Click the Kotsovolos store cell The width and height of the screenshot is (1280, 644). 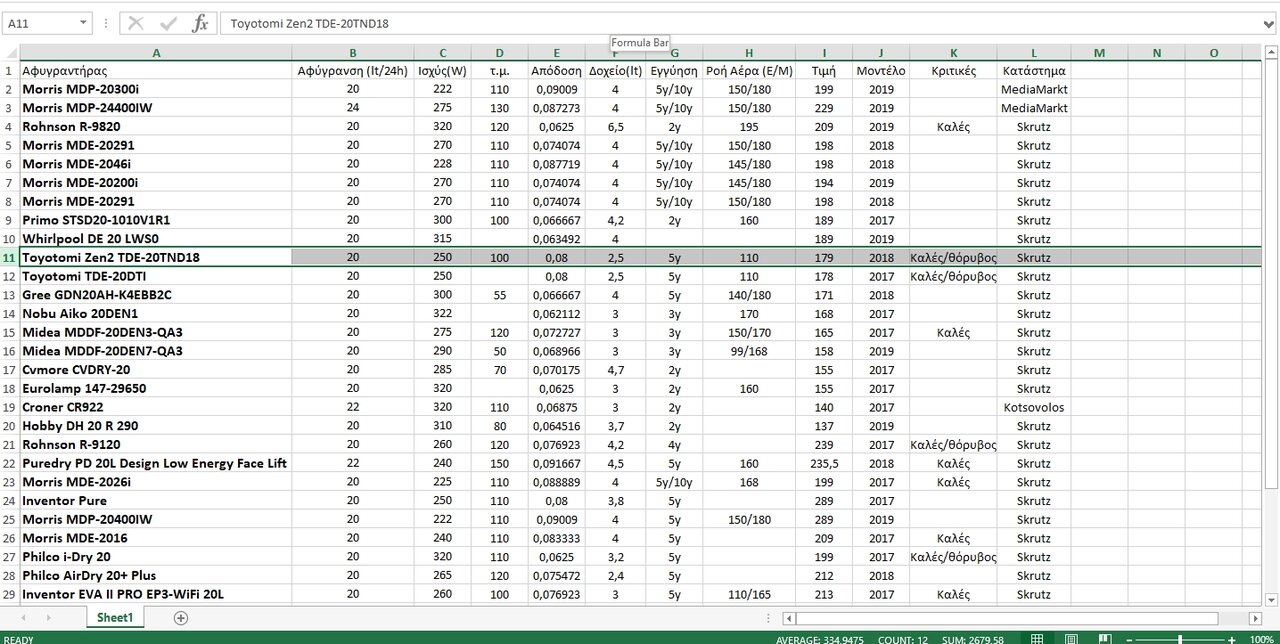click(1034, 407)
